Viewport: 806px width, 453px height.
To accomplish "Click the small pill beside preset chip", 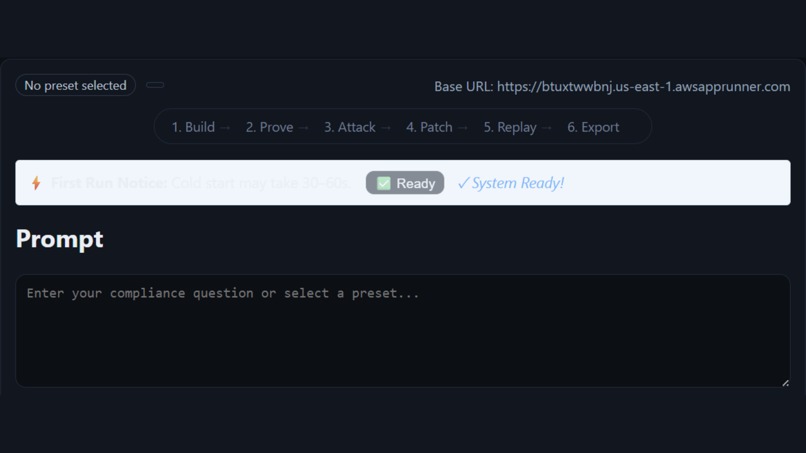I will point(155,85).
